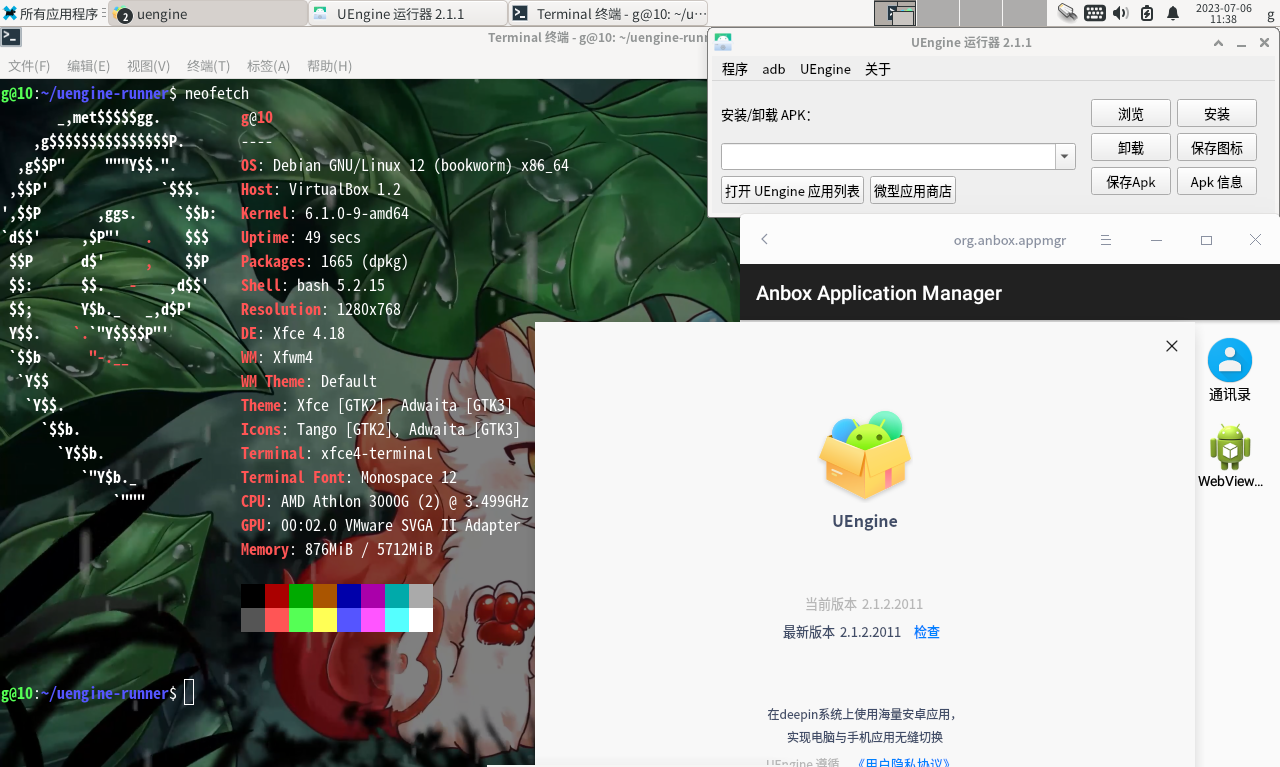This screenshot has width=1280, height=767.
Task: Click the 安装 install button
Action: [x=1217, y=114]
